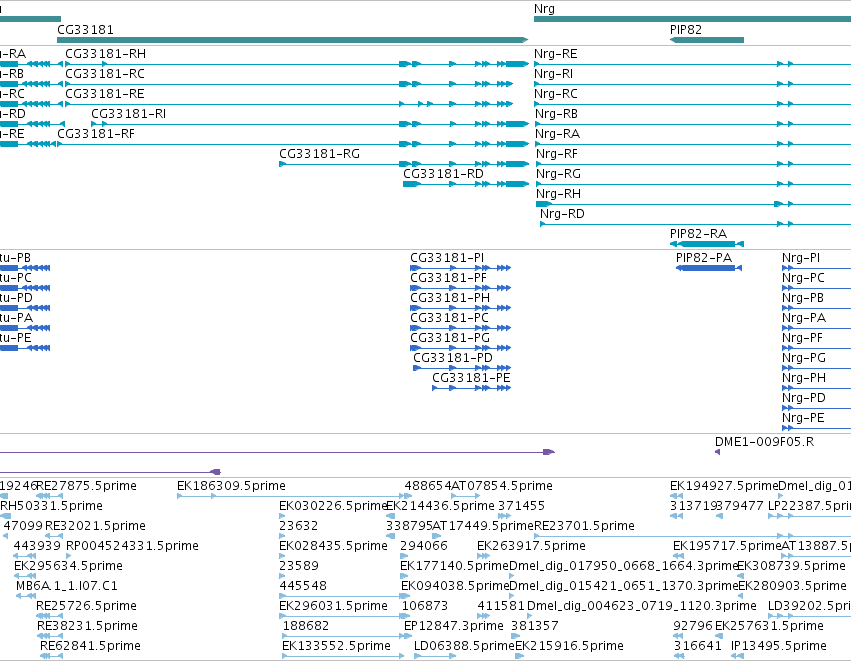Select EST label RE23701.5prime
Screen dimensions: 851x661
(585, 526)
